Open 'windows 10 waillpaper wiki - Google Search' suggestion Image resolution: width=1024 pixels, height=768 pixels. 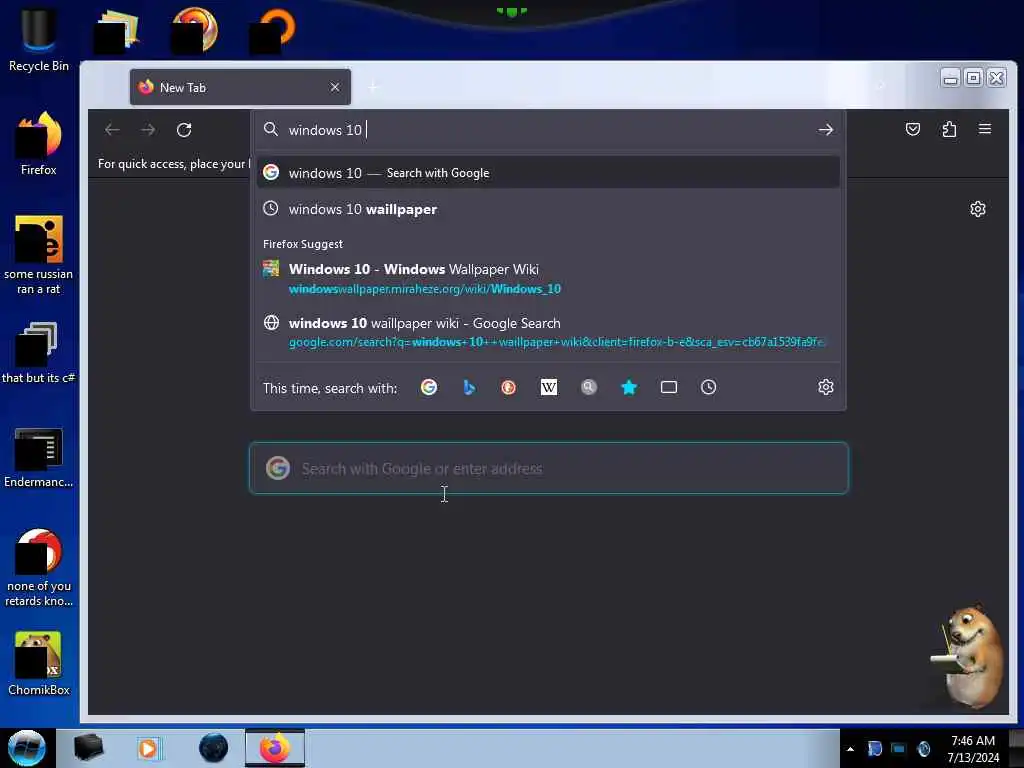point(548,332)
